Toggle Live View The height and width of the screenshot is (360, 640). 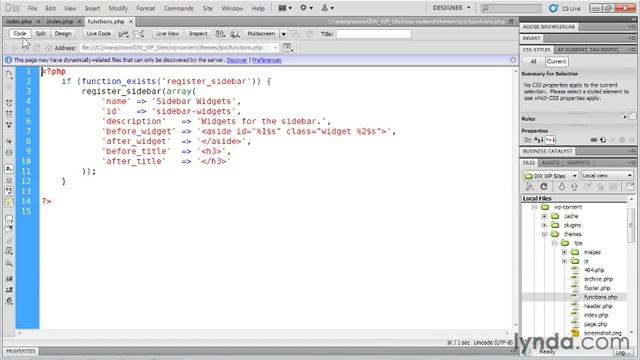pyautogui.click(x=167, y=34)
